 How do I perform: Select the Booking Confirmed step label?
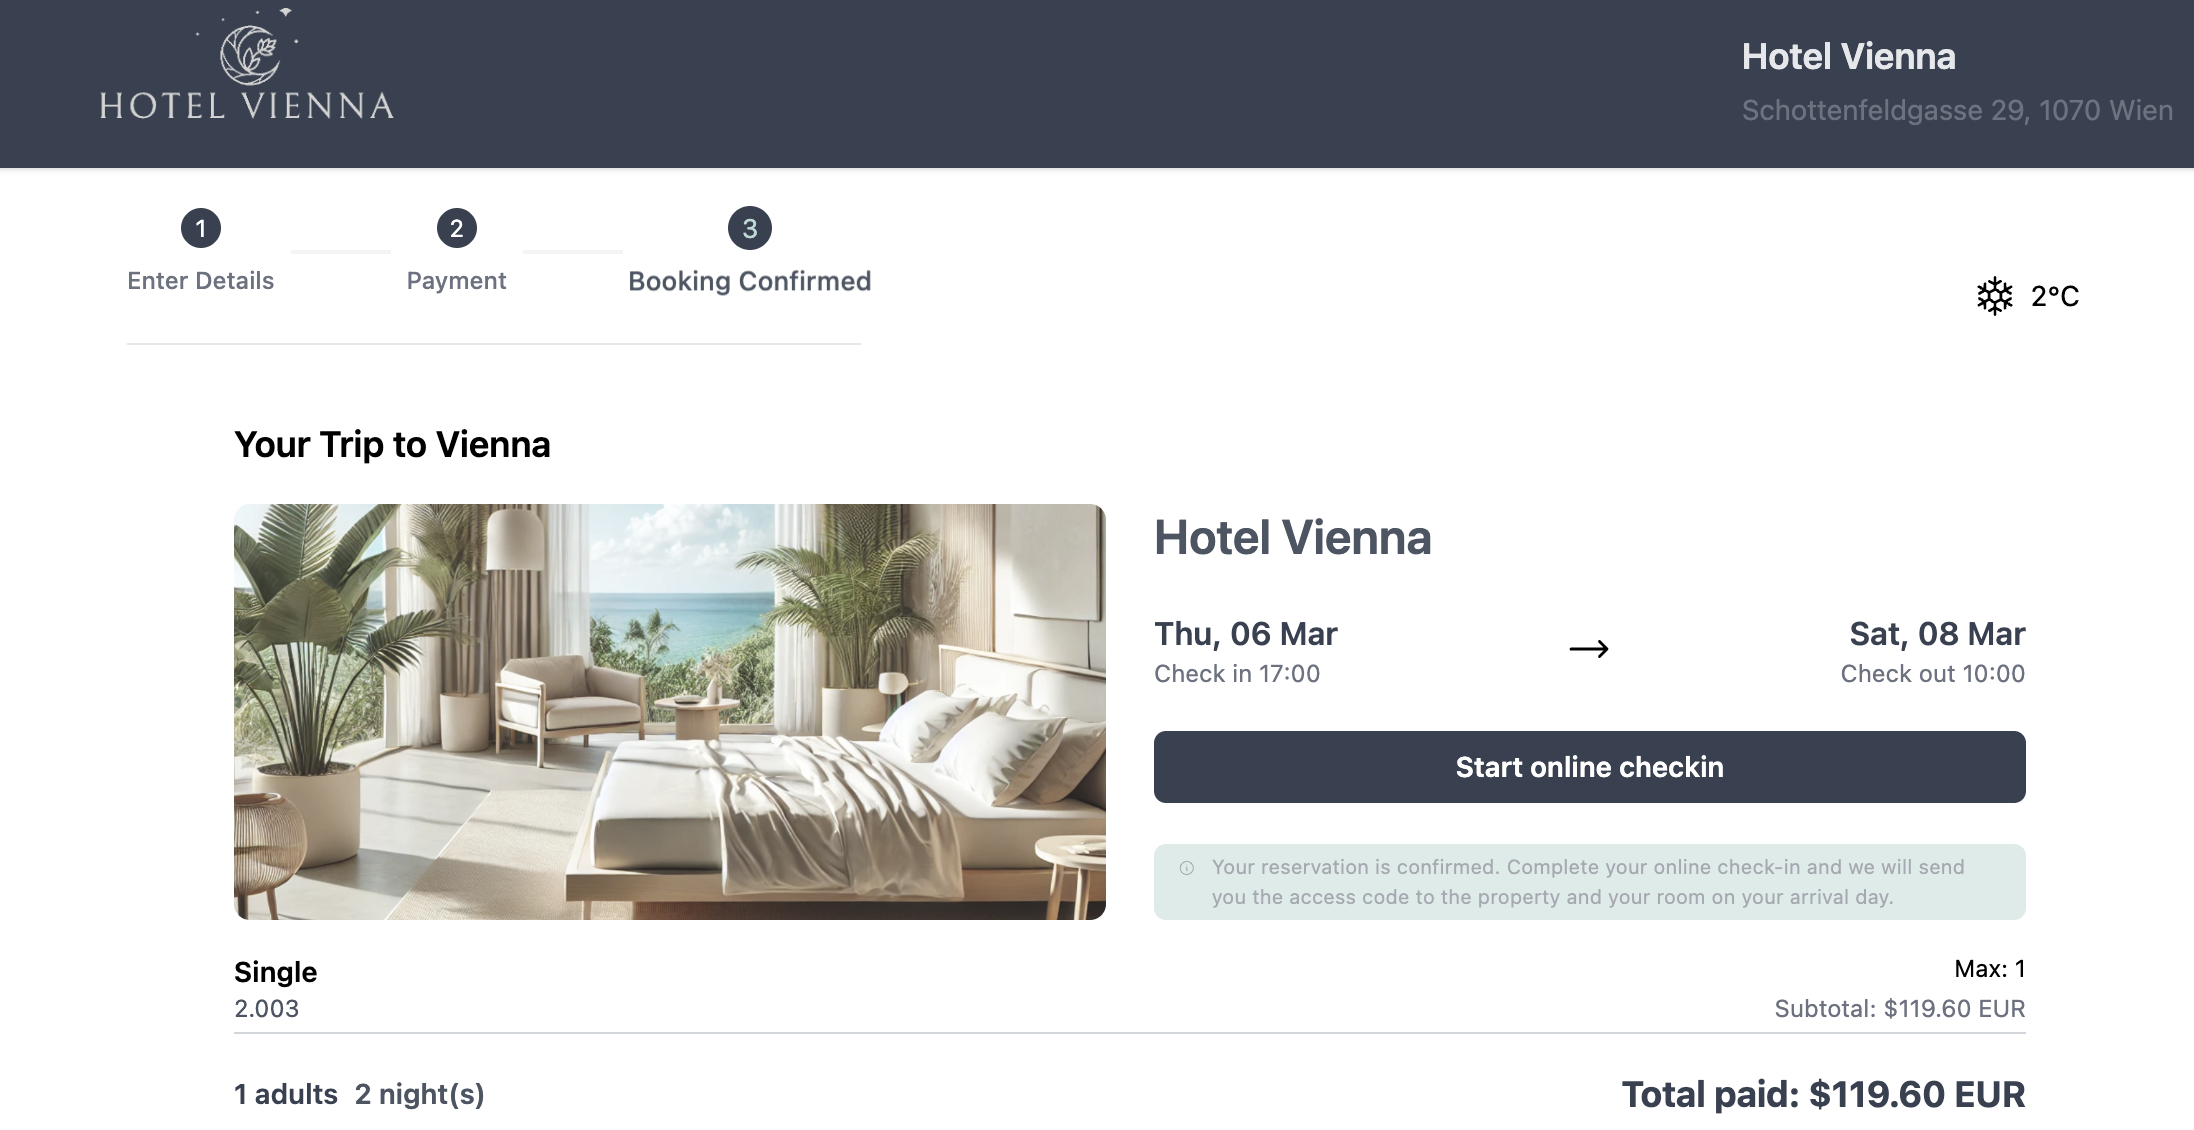[750, 282]
